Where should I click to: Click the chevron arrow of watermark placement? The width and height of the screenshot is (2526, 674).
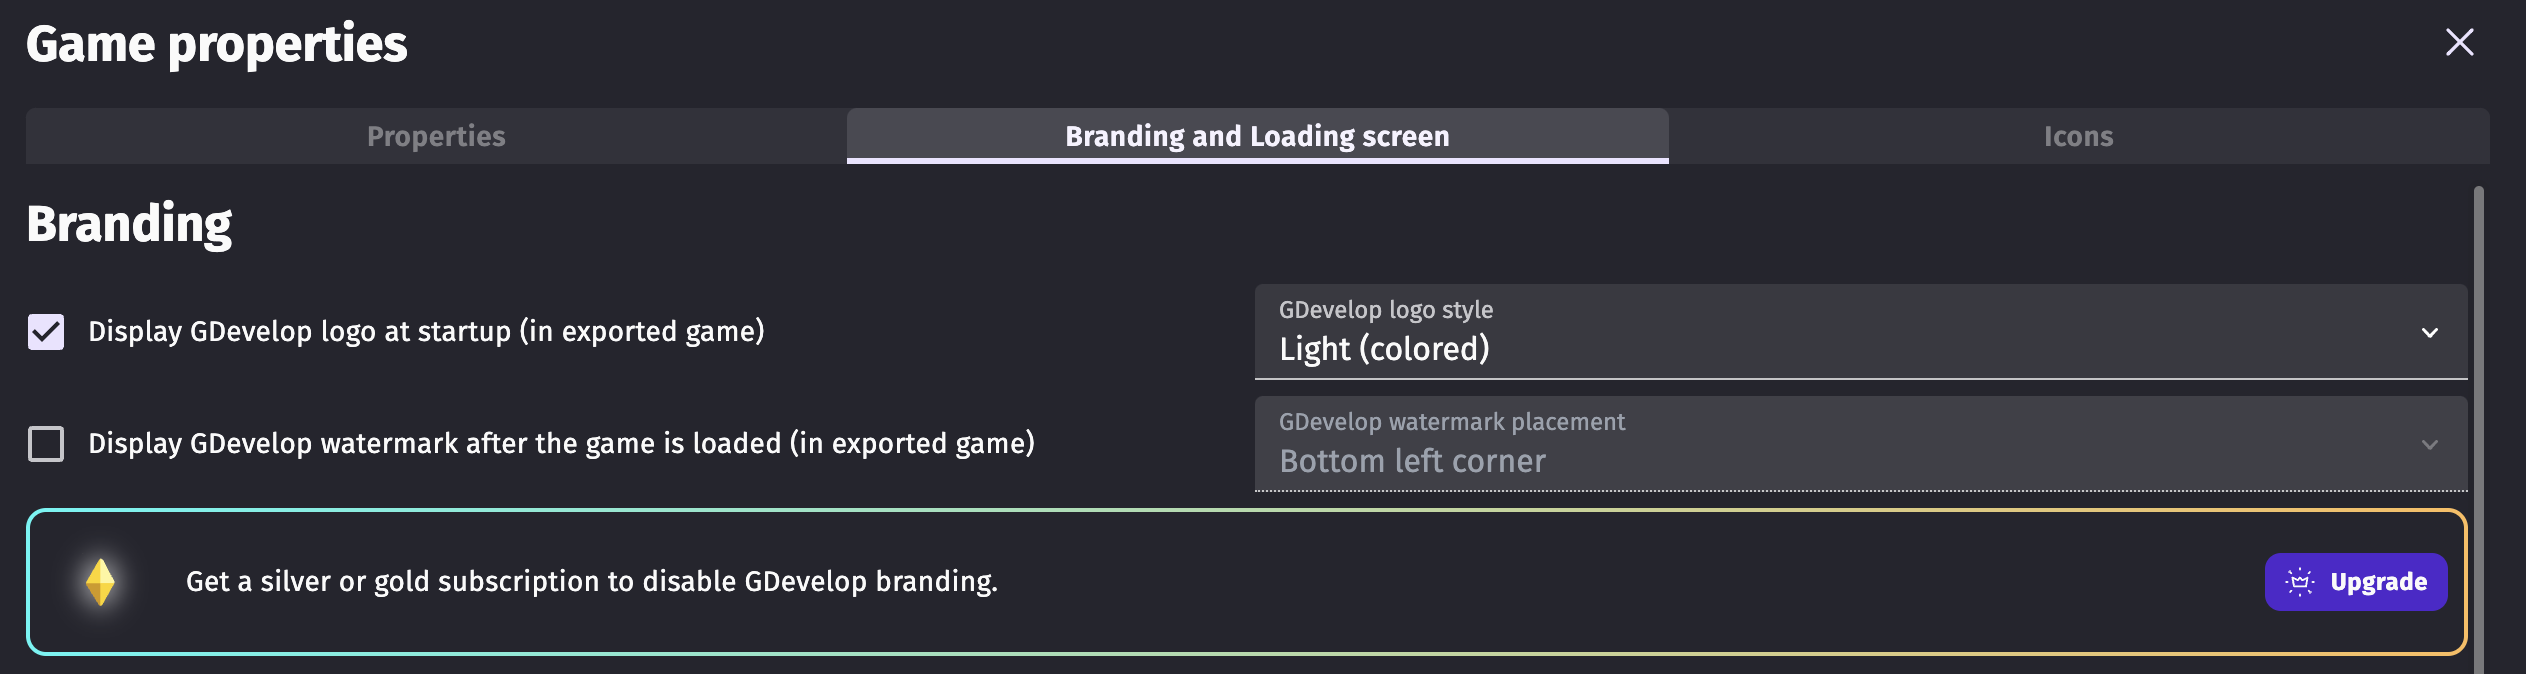click(2430, 445)
